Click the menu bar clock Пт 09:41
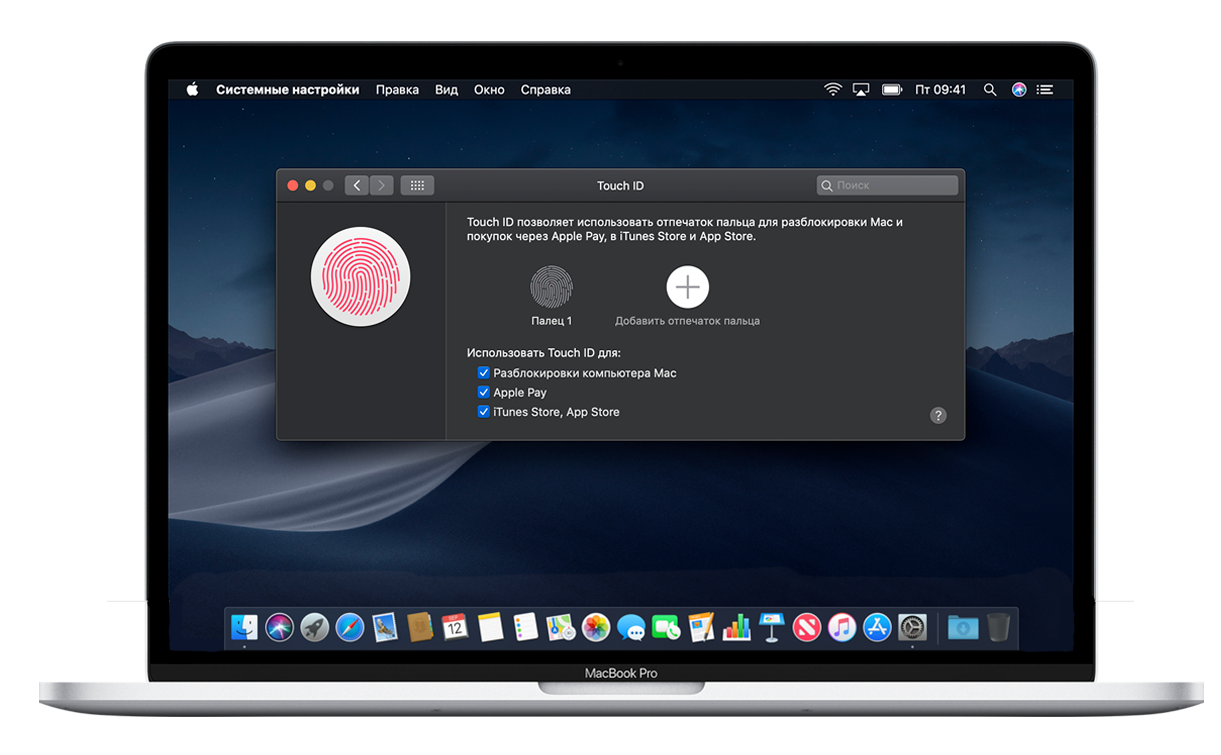The height and width of the screenshot is (755, 1221). click(x=941, y=89)
